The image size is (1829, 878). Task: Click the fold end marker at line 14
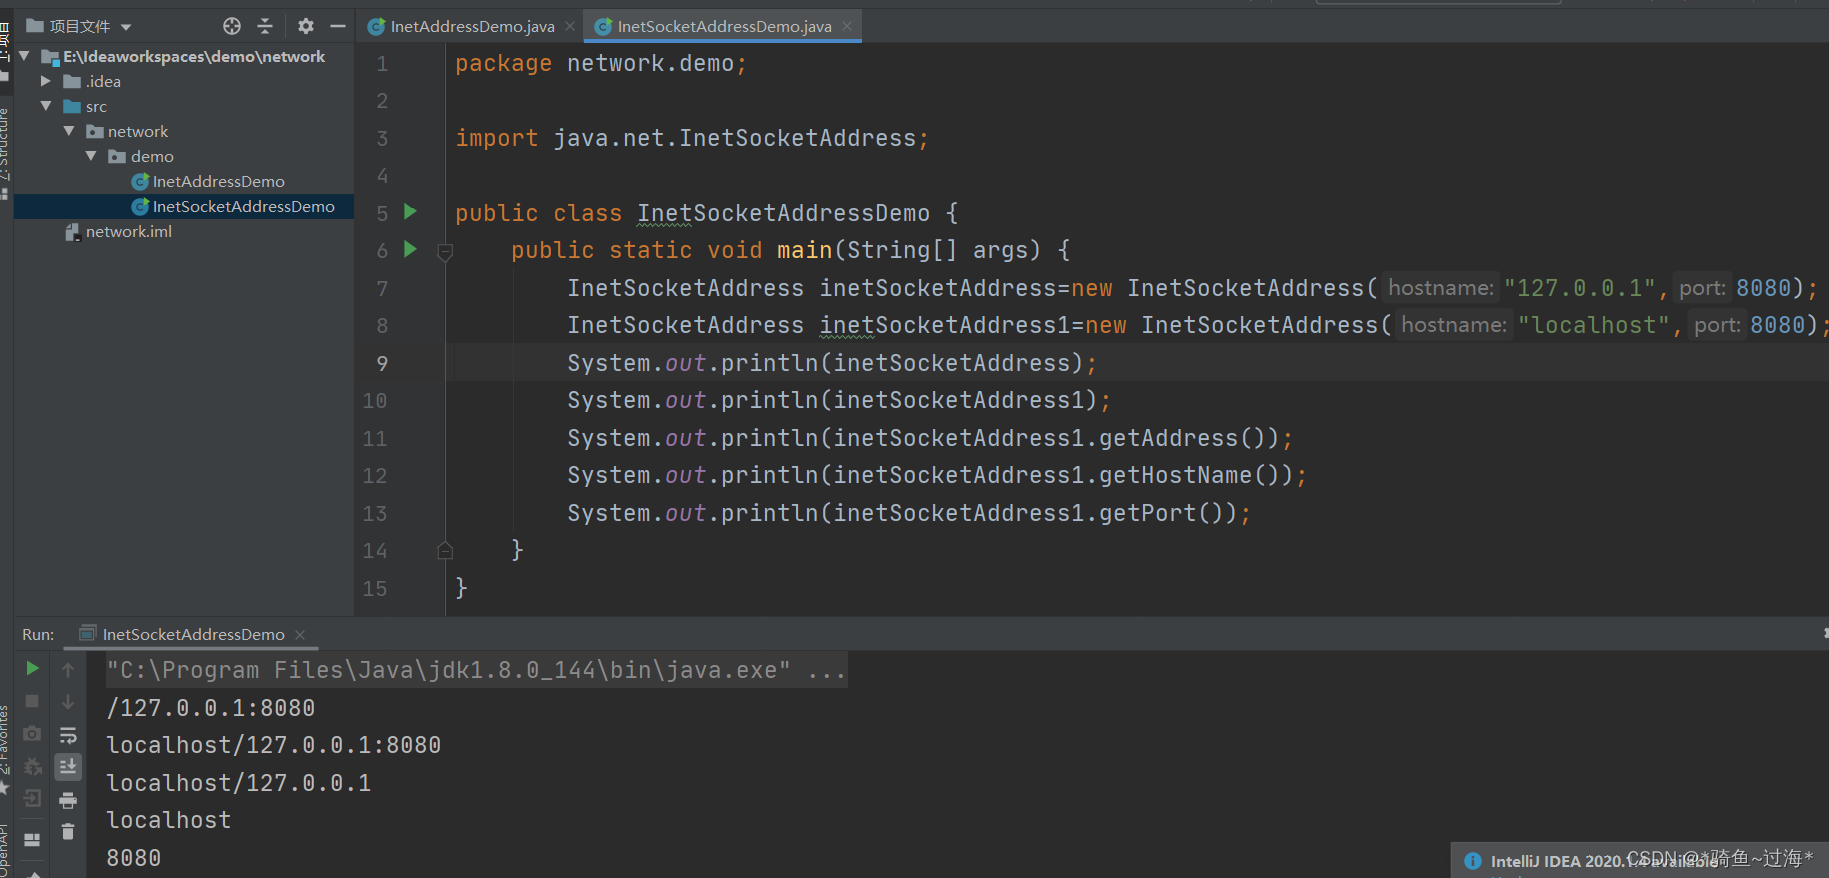click(x=446, y=550)
